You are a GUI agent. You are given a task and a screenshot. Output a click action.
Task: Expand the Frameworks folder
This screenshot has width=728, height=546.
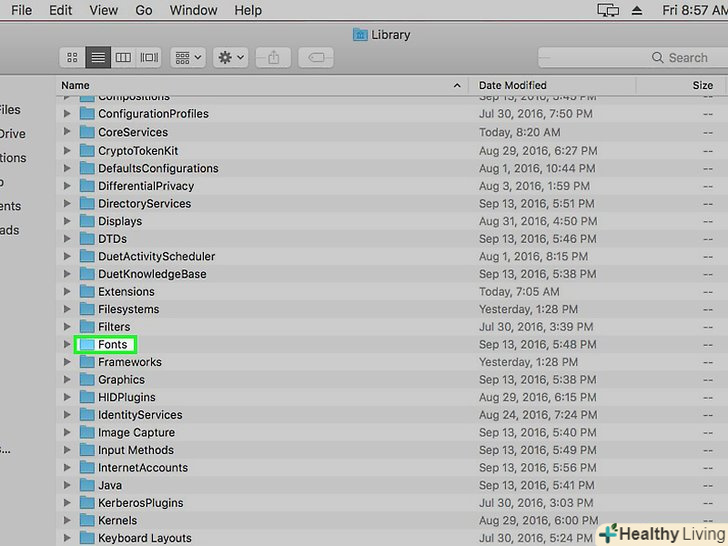[67, 362]
